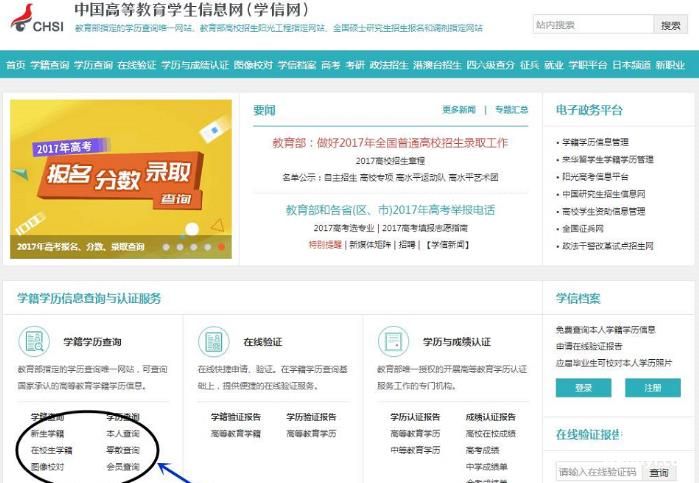The height and width of the screenshot is (483, 699).
Task: Open 高校学生资助信息管理 link
Action: coord(604,211)
